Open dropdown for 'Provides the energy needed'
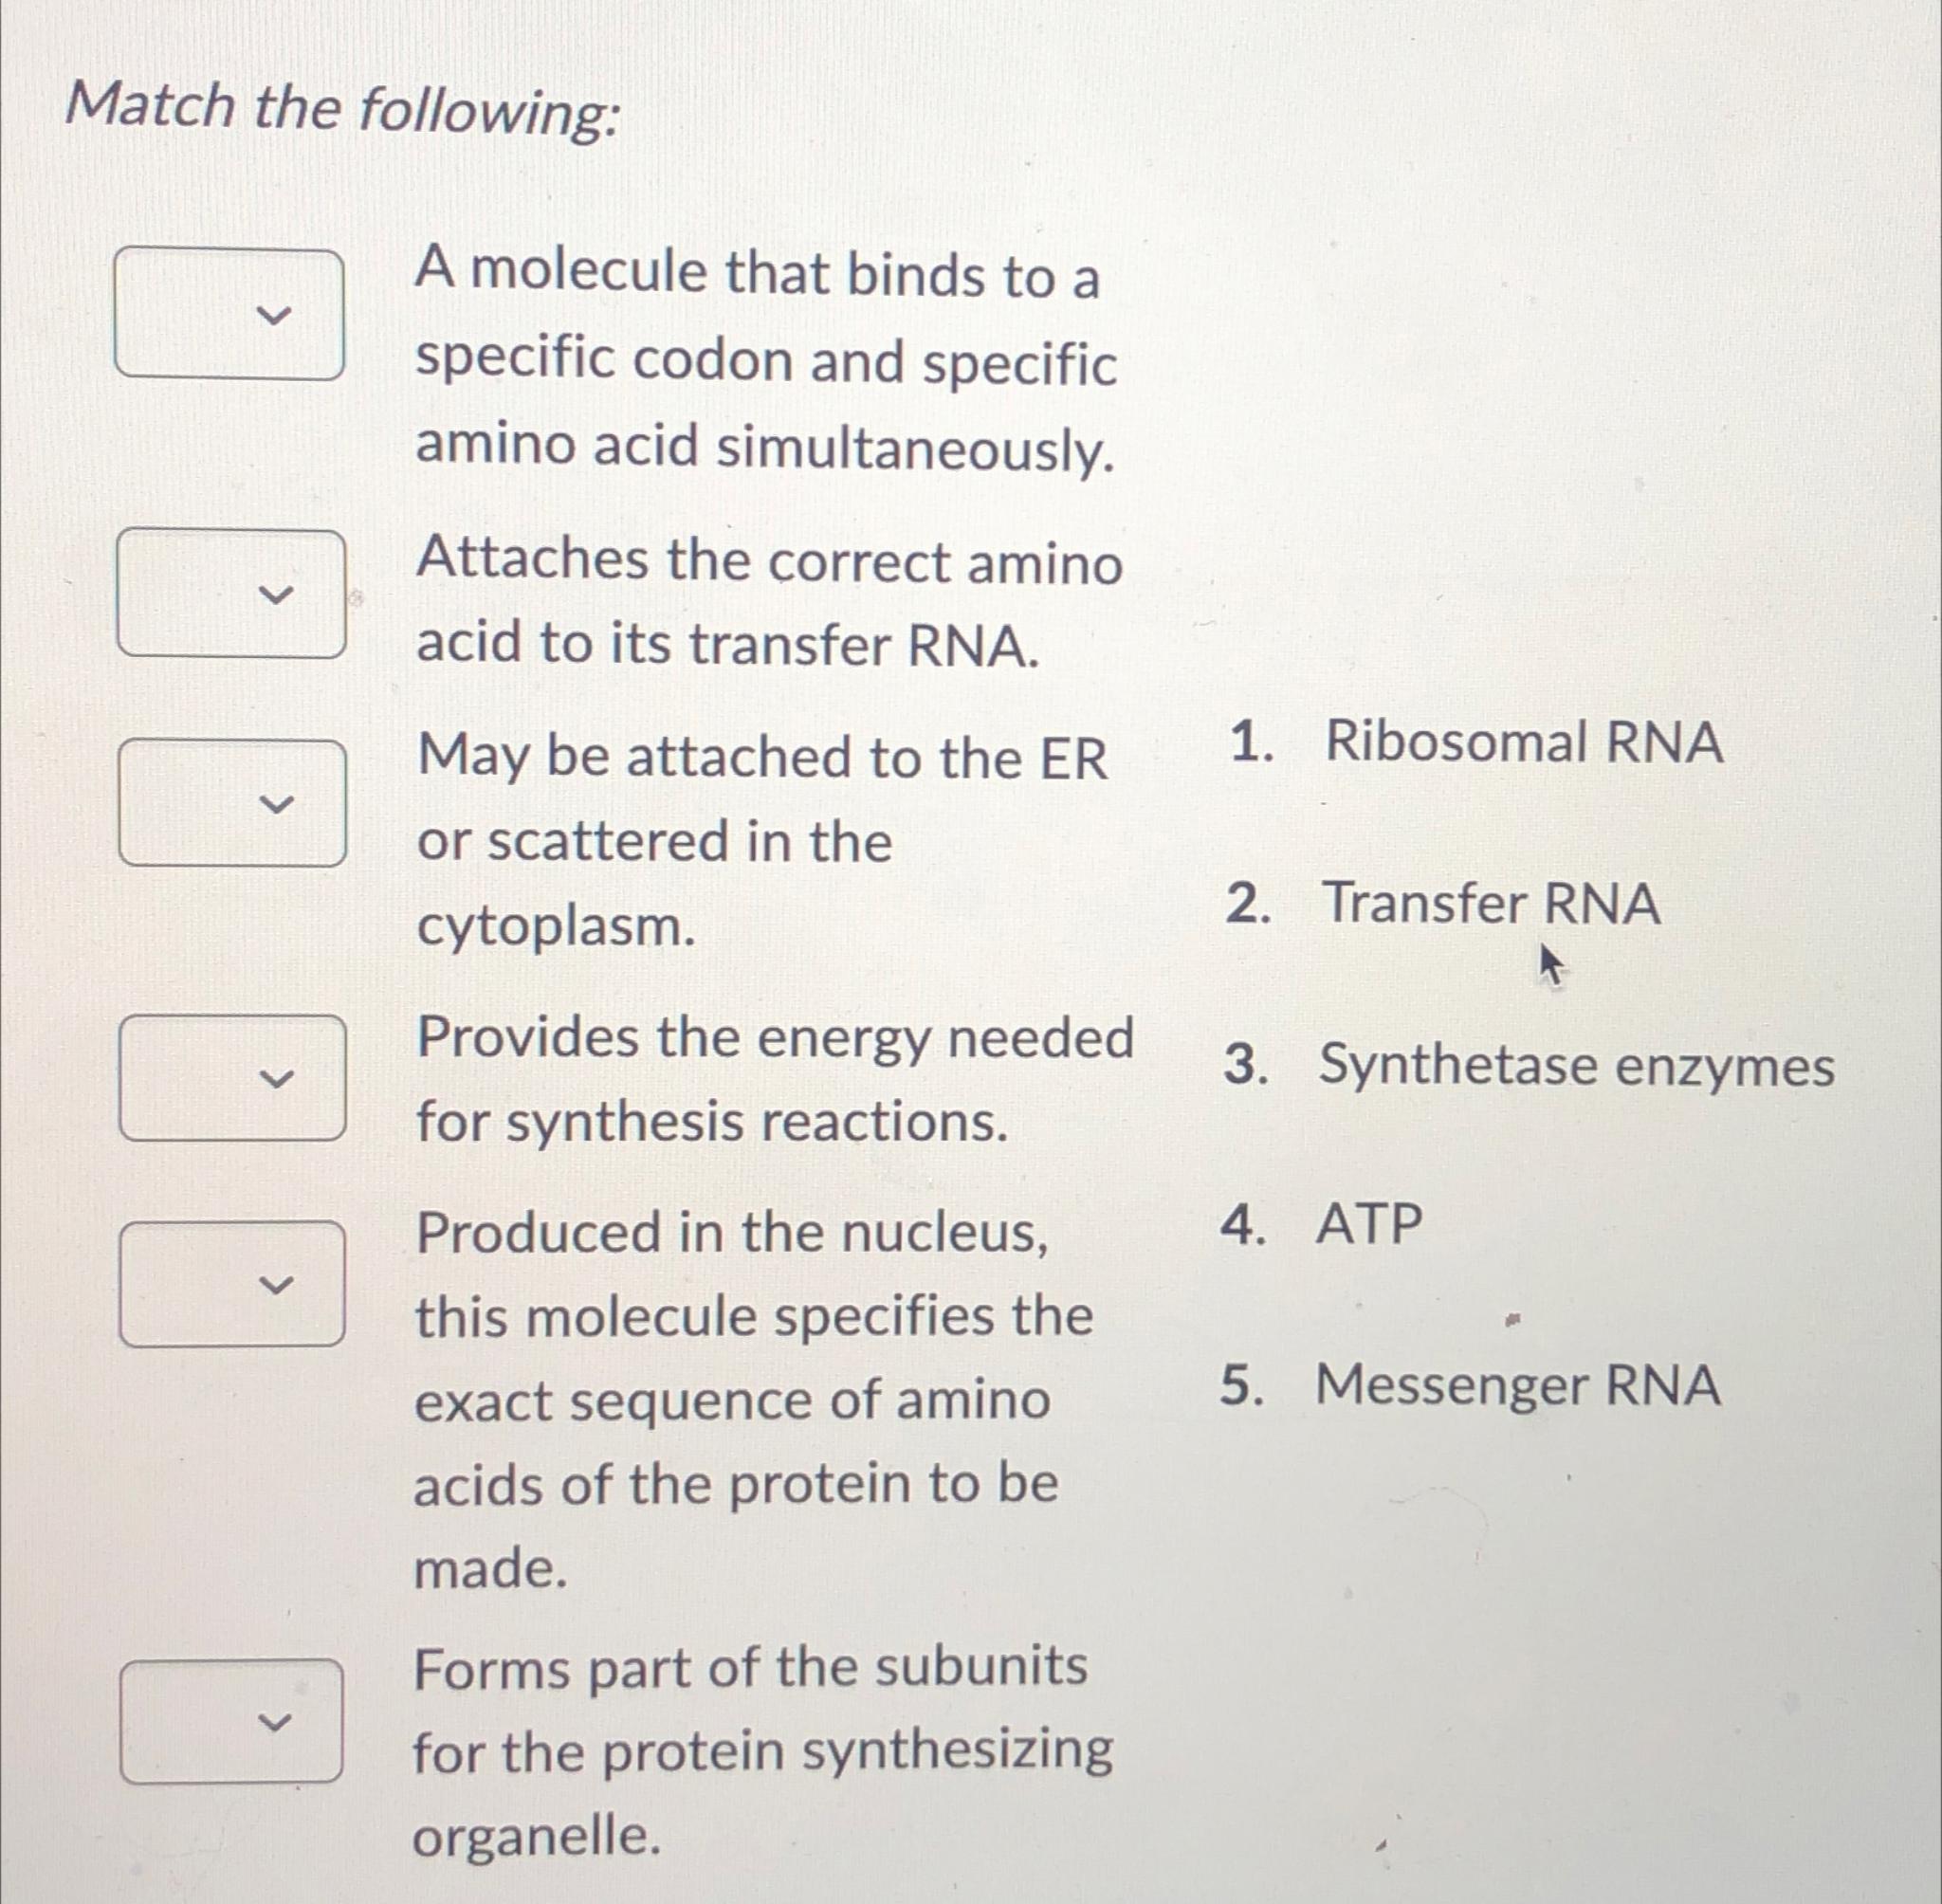Image resolution: width=1942 pixels, height=1904 pixels. [232, 1078]
